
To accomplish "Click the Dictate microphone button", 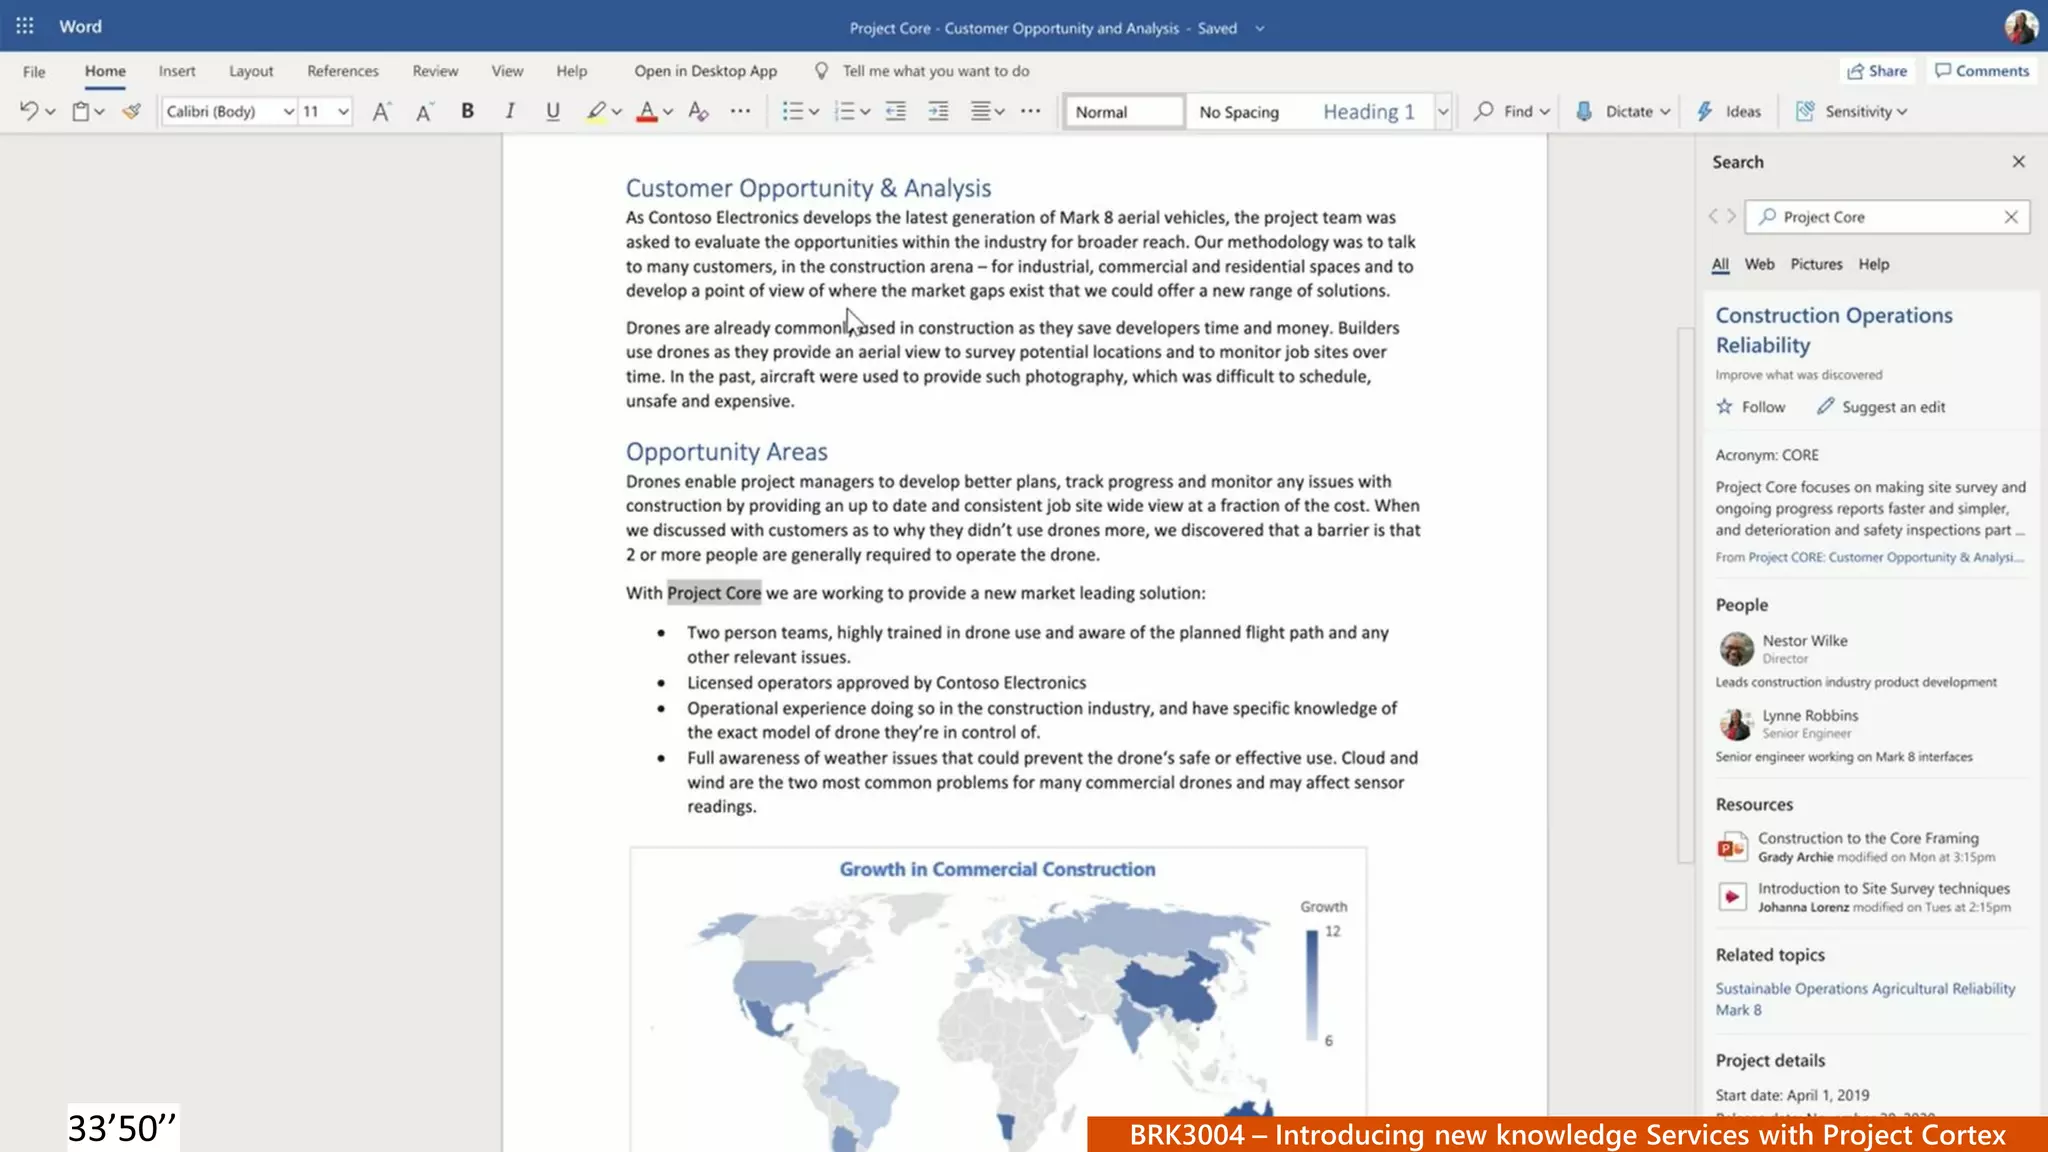I will point(1585,111).
